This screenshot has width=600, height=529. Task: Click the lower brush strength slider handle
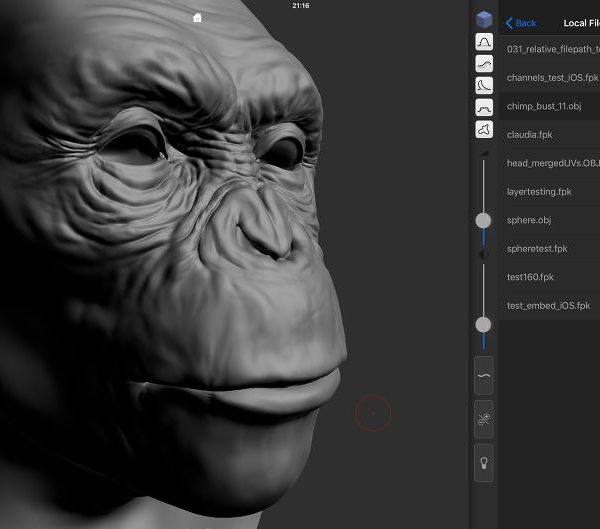[x=483, y=324]
